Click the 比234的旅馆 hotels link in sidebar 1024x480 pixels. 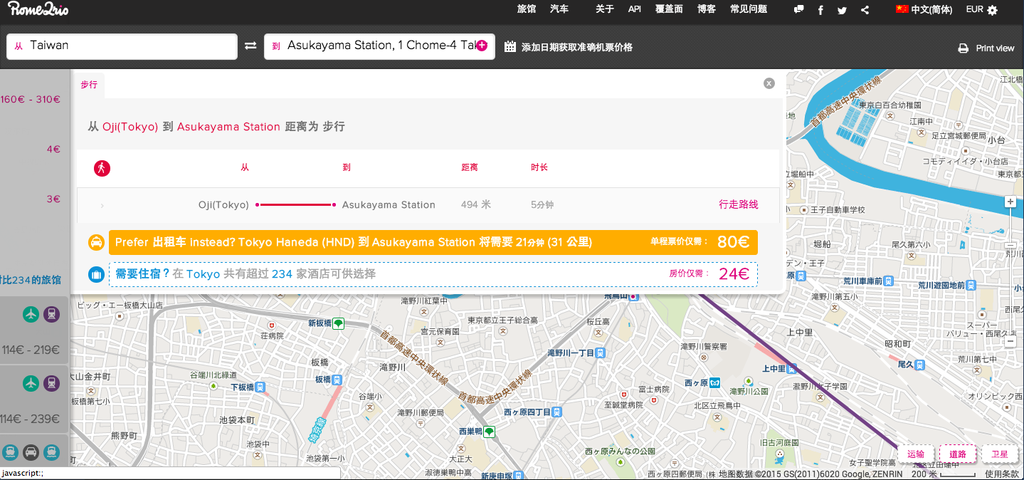[x=31, y=280]
